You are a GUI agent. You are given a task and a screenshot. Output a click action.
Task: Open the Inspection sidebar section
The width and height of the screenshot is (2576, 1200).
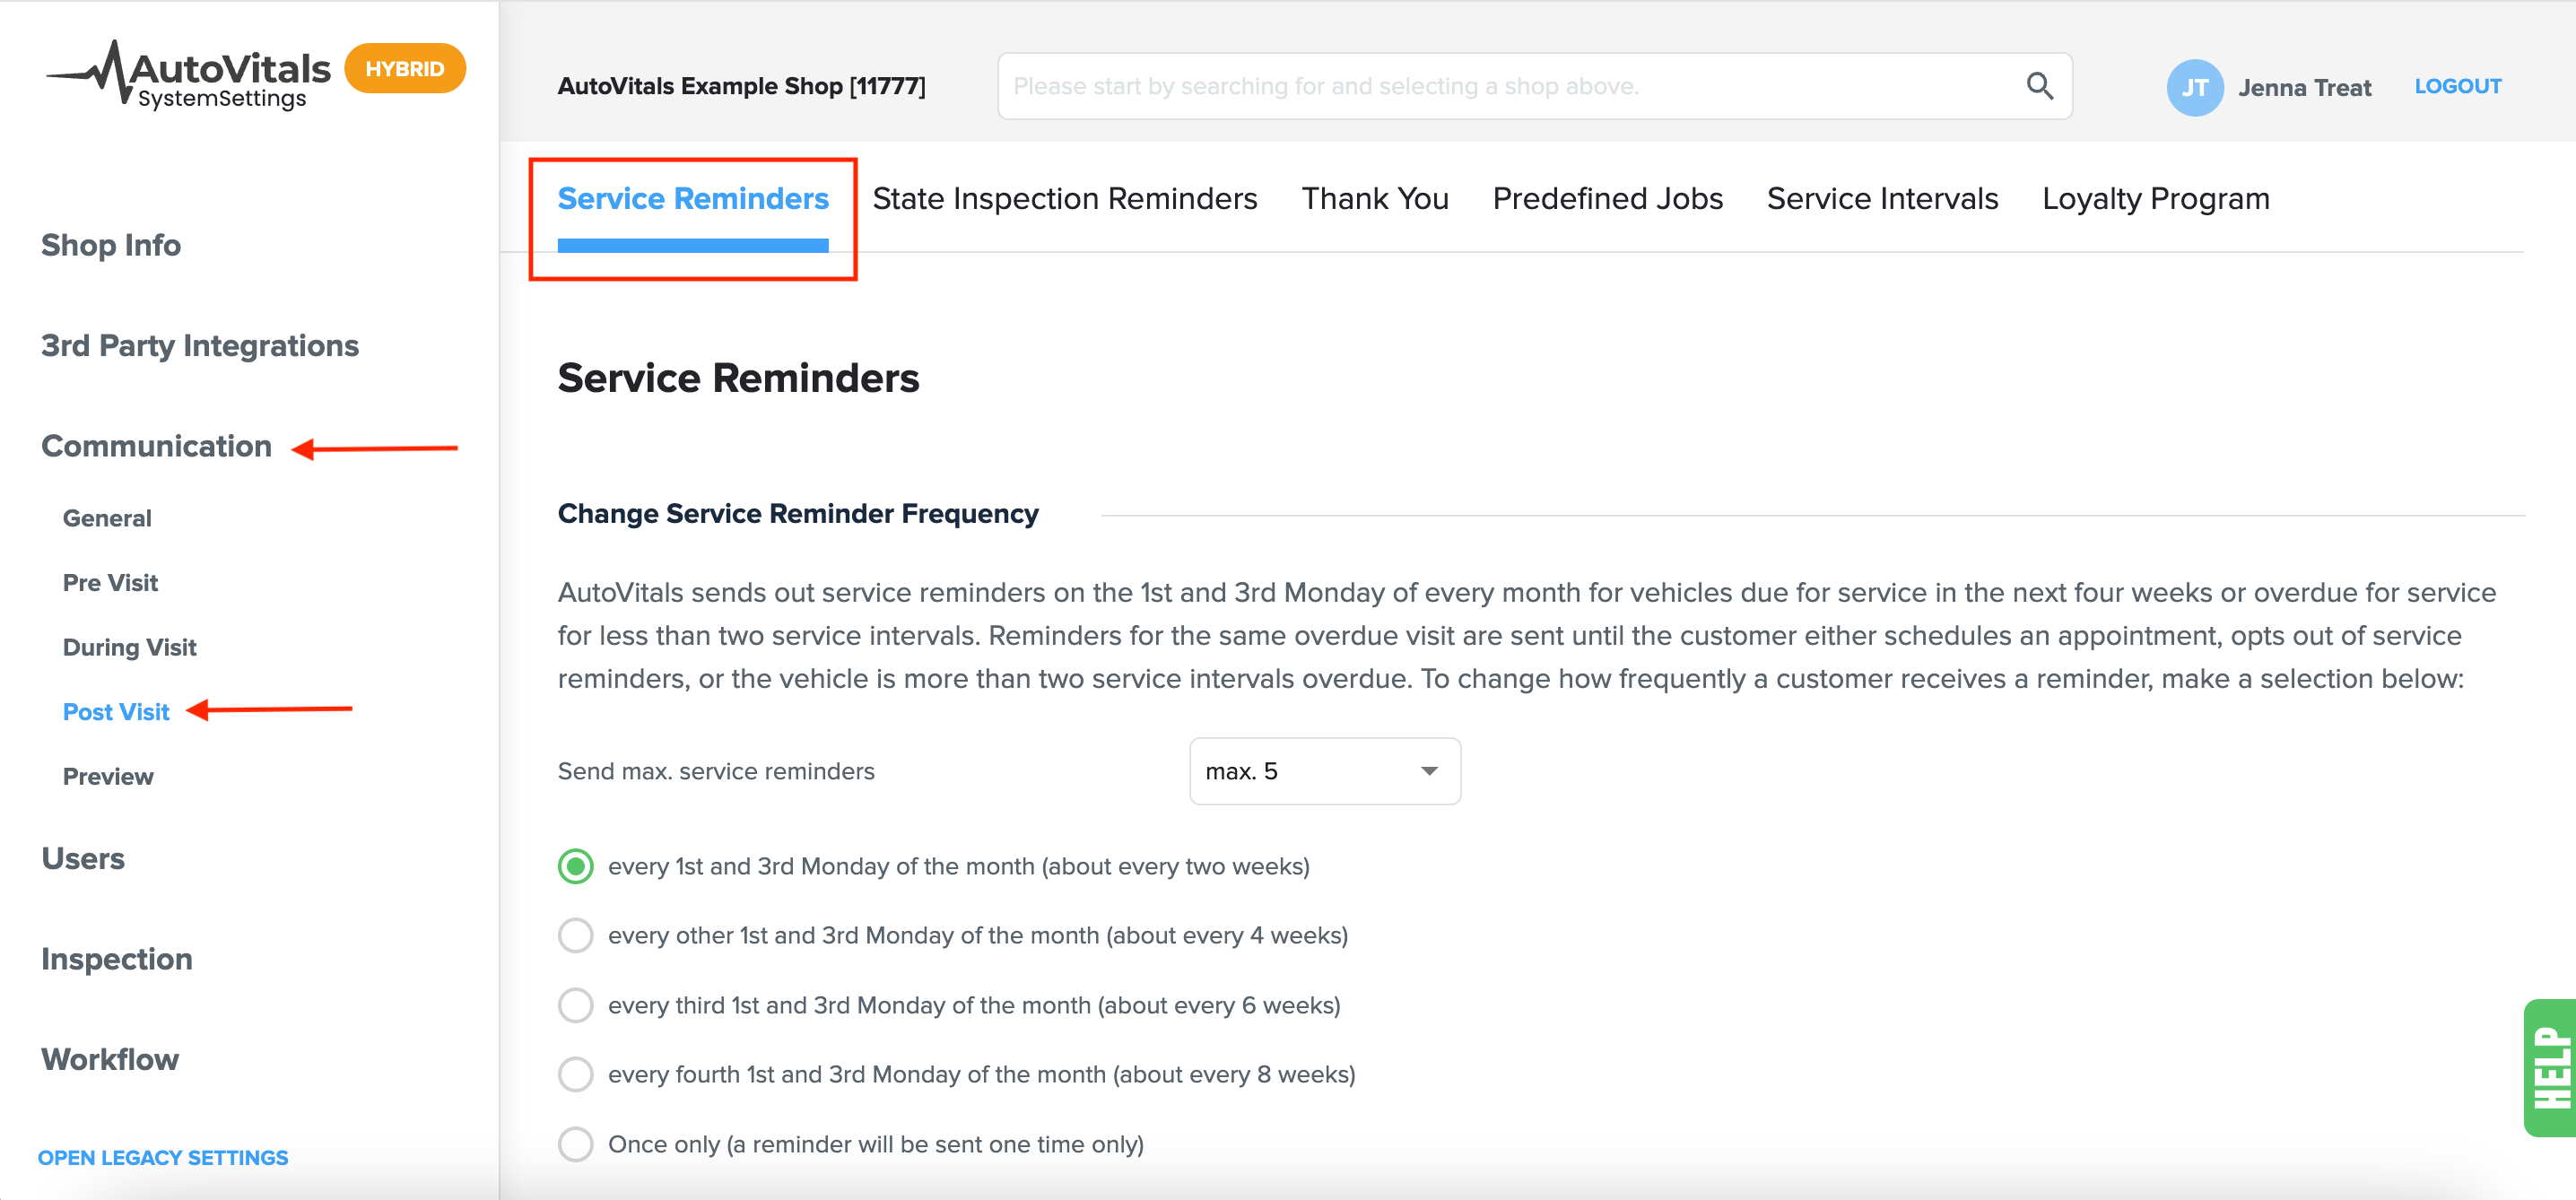(117, 959)
